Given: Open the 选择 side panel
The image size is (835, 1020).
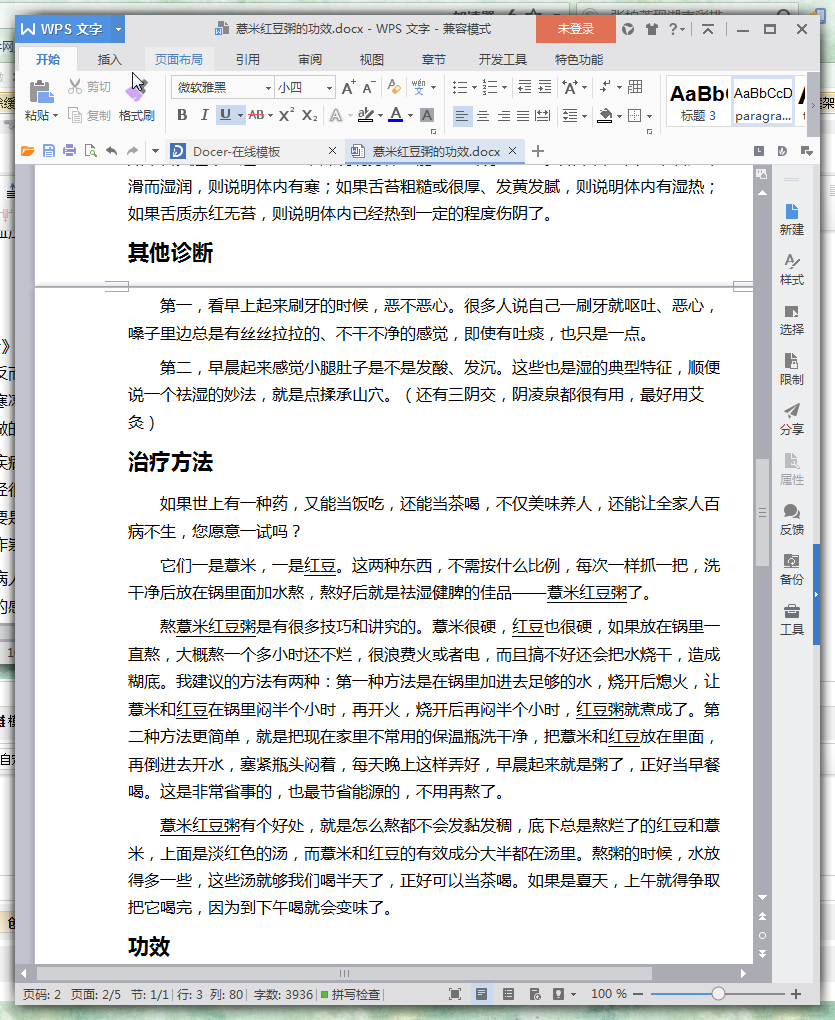Looking at the screenshot, I should click(791, 319).
